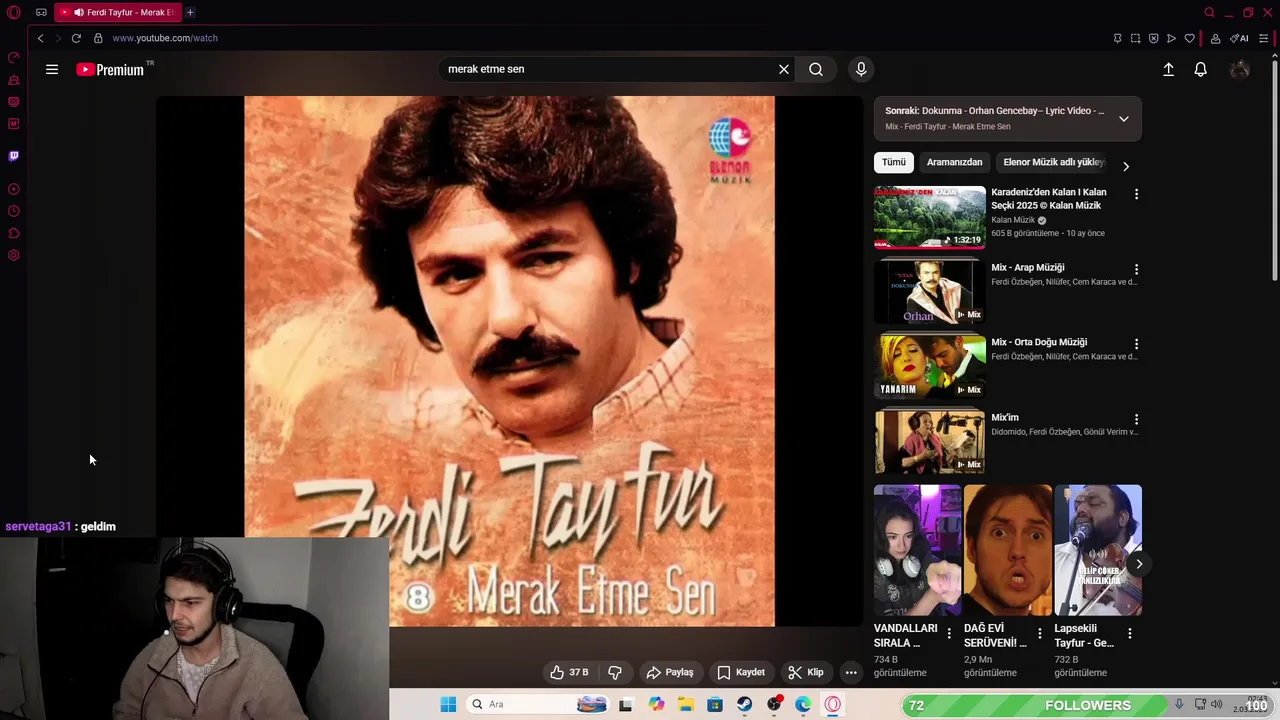Create a clip with Klip button
Screen dimensions: 1280x720
click(x=805, y=672)
